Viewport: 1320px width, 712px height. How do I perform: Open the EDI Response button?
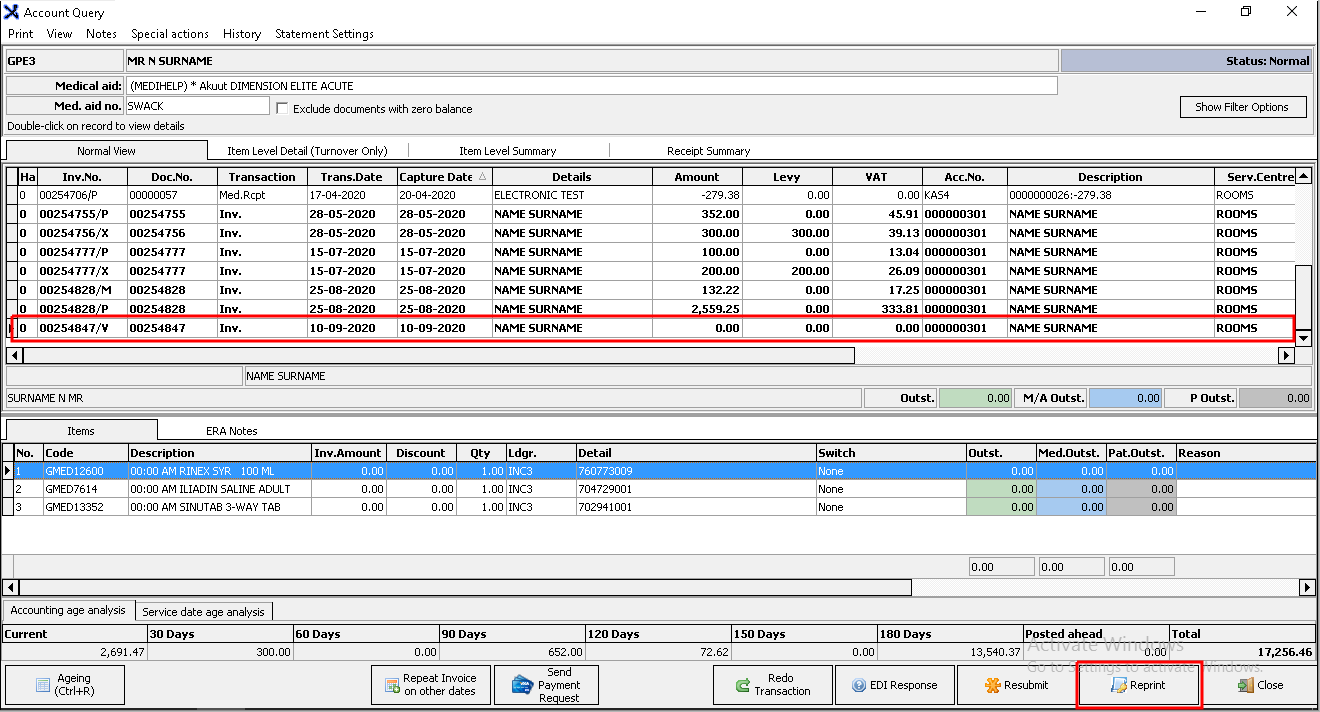click(x=894, y=685)
